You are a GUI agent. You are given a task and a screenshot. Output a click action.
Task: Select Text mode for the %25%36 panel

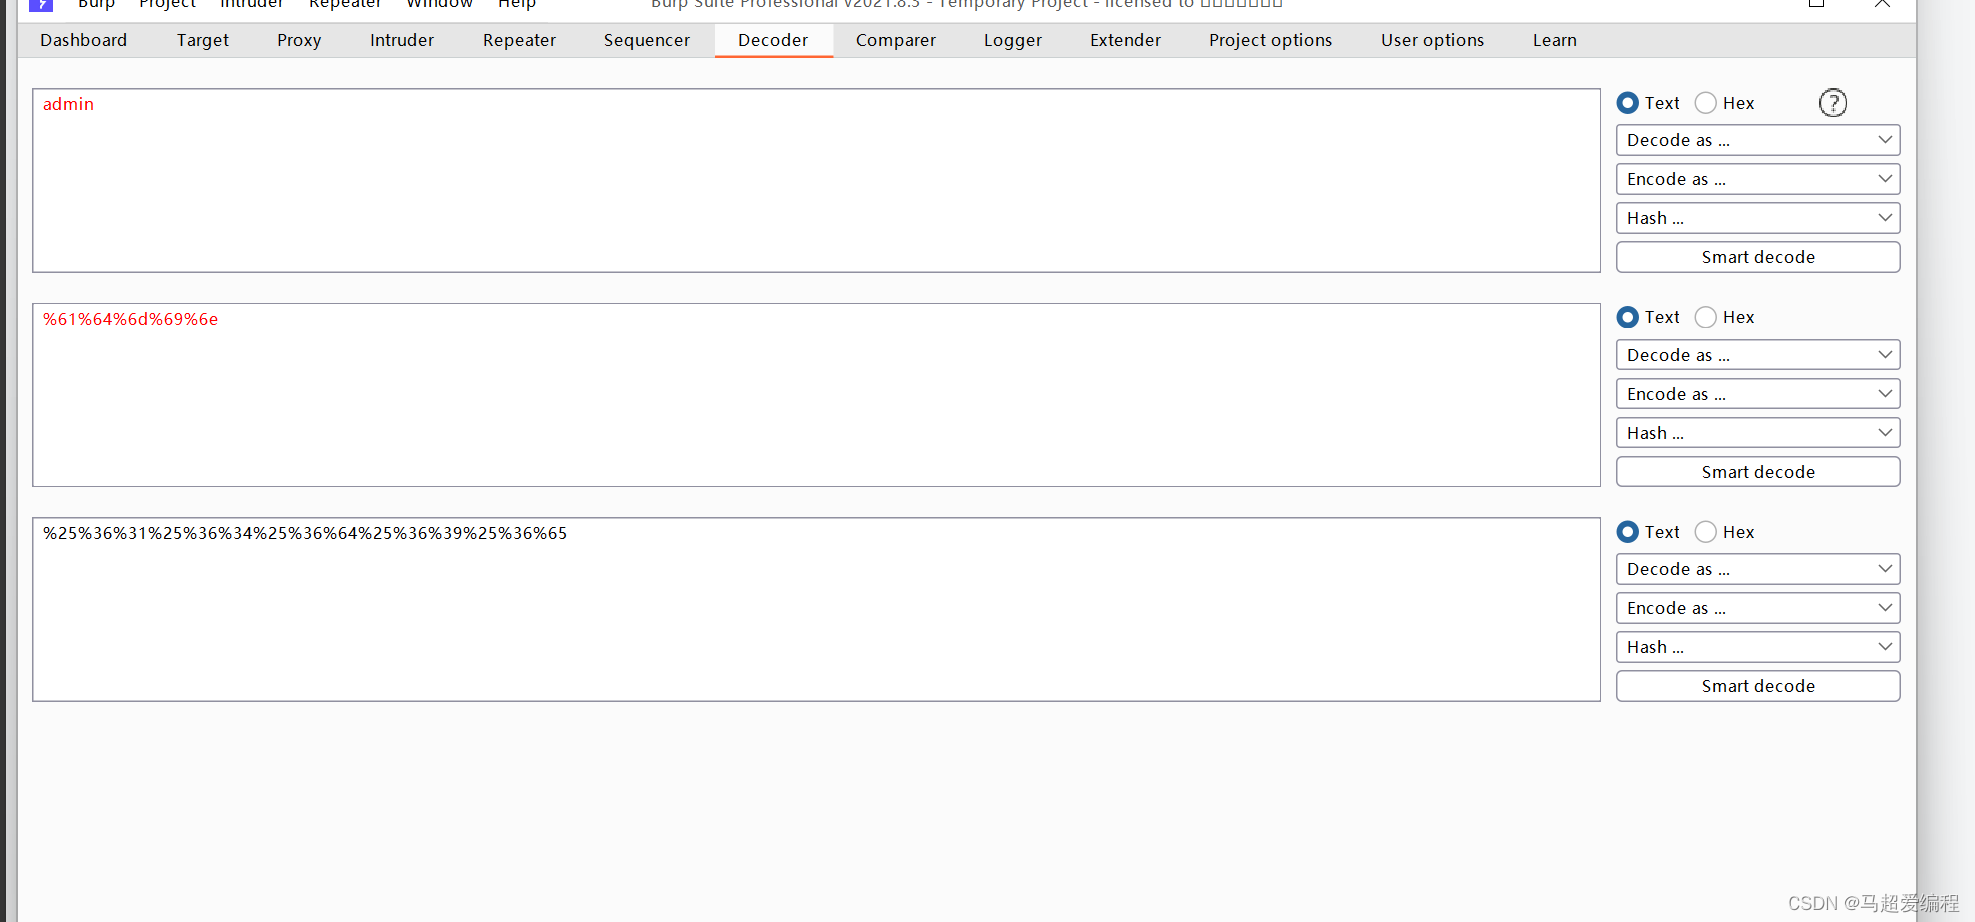(1627, 532)
